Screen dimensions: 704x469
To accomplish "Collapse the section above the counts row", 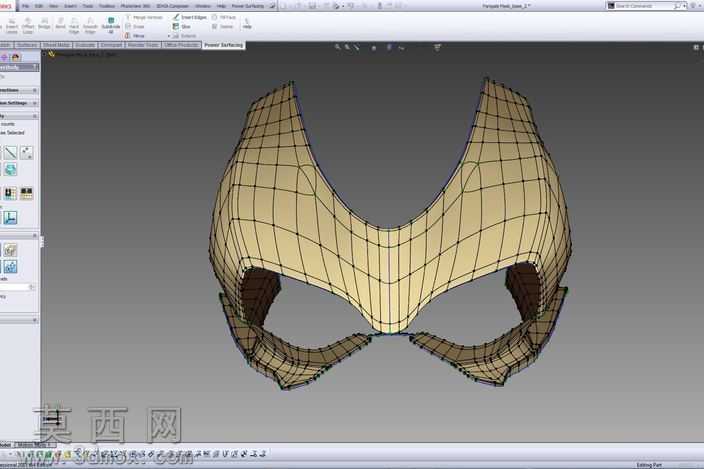I will click(35, 116).
